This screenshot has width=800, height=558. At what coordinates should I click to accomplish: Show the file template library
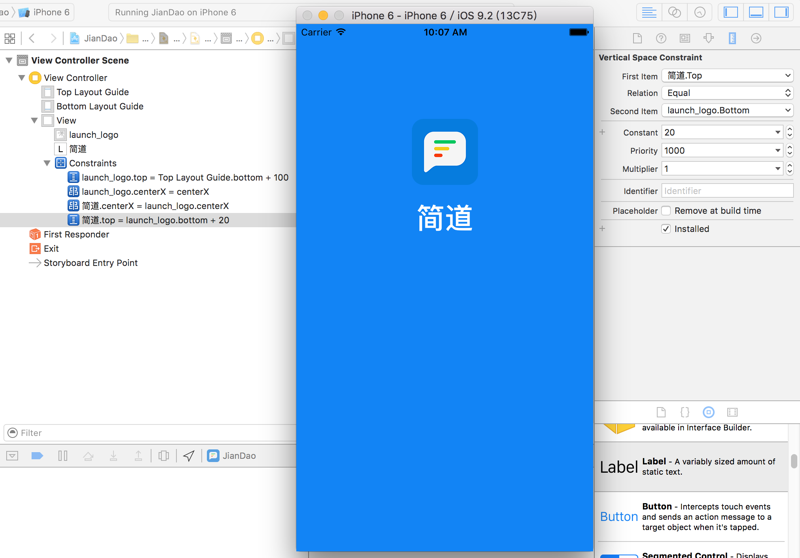661,412
